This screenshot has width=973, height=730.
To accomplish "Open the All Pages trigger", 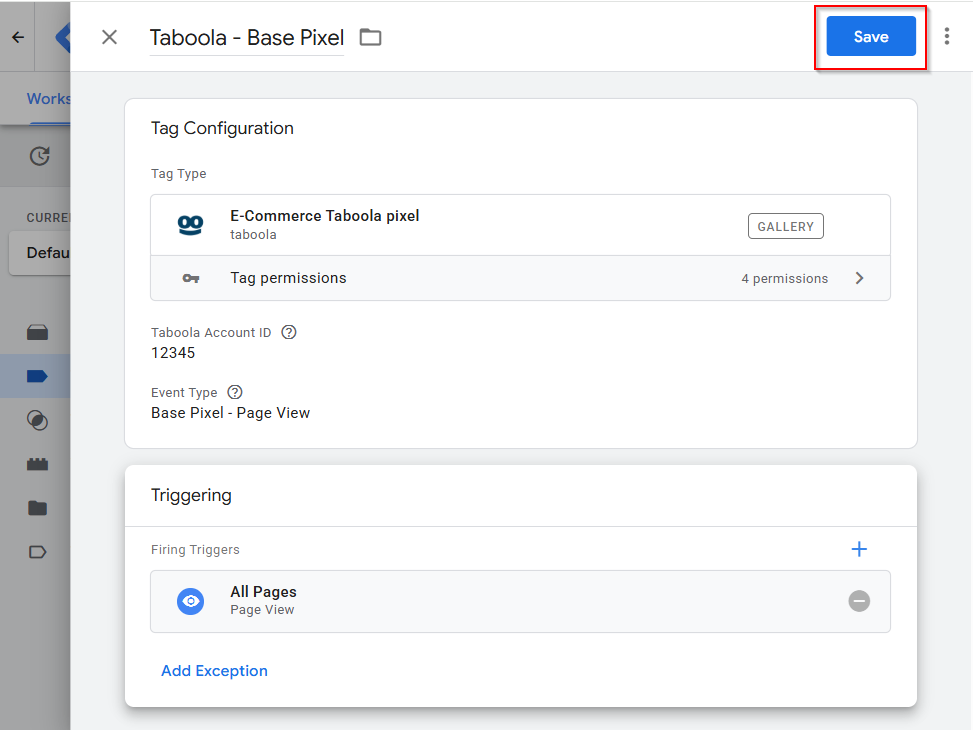I will (x=520, y=601).
